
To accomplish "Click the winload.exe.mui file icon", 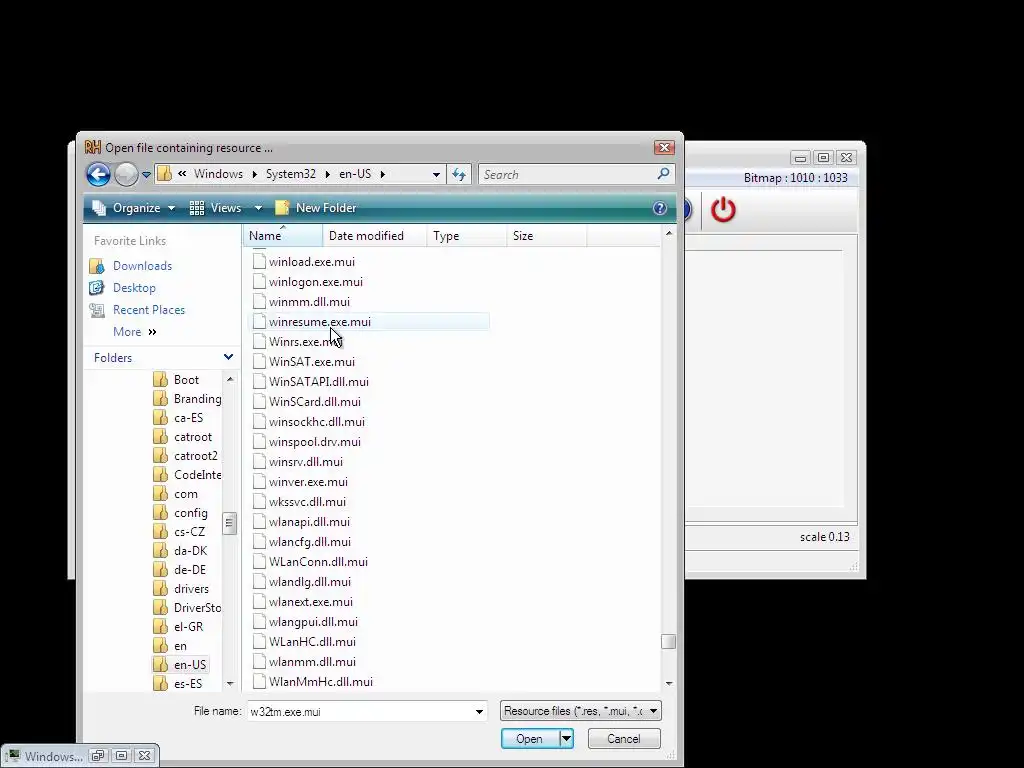I will (259, 261).
